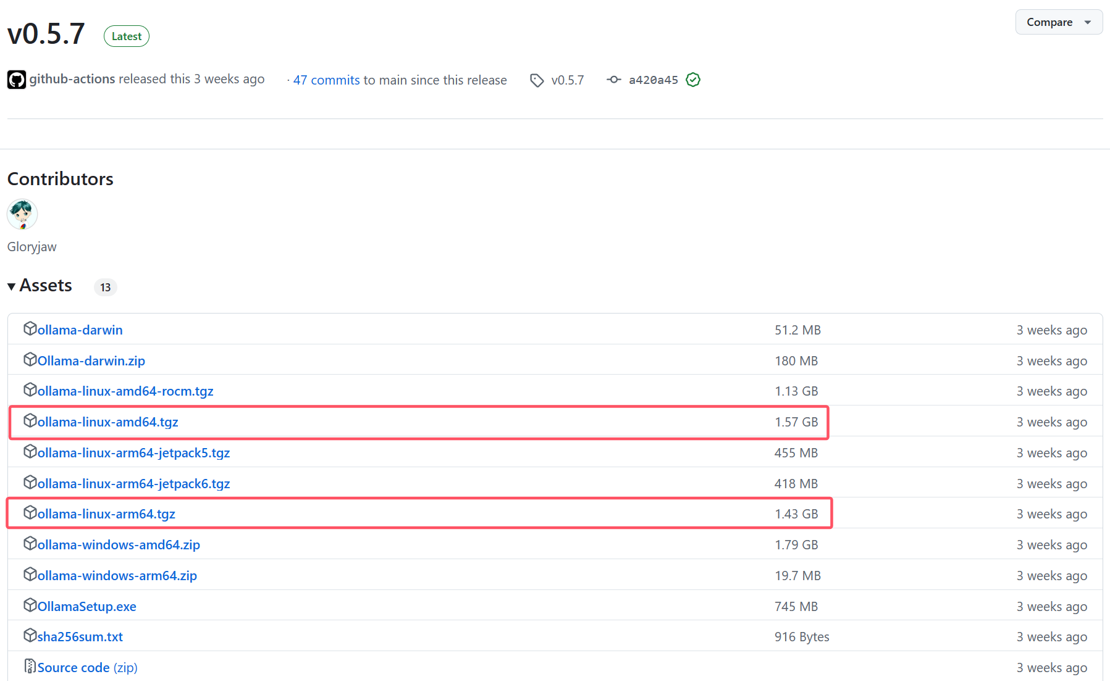Screen dimensions: 1110x681
Task: Open sha256sum.txt
Action: point(80,636)
